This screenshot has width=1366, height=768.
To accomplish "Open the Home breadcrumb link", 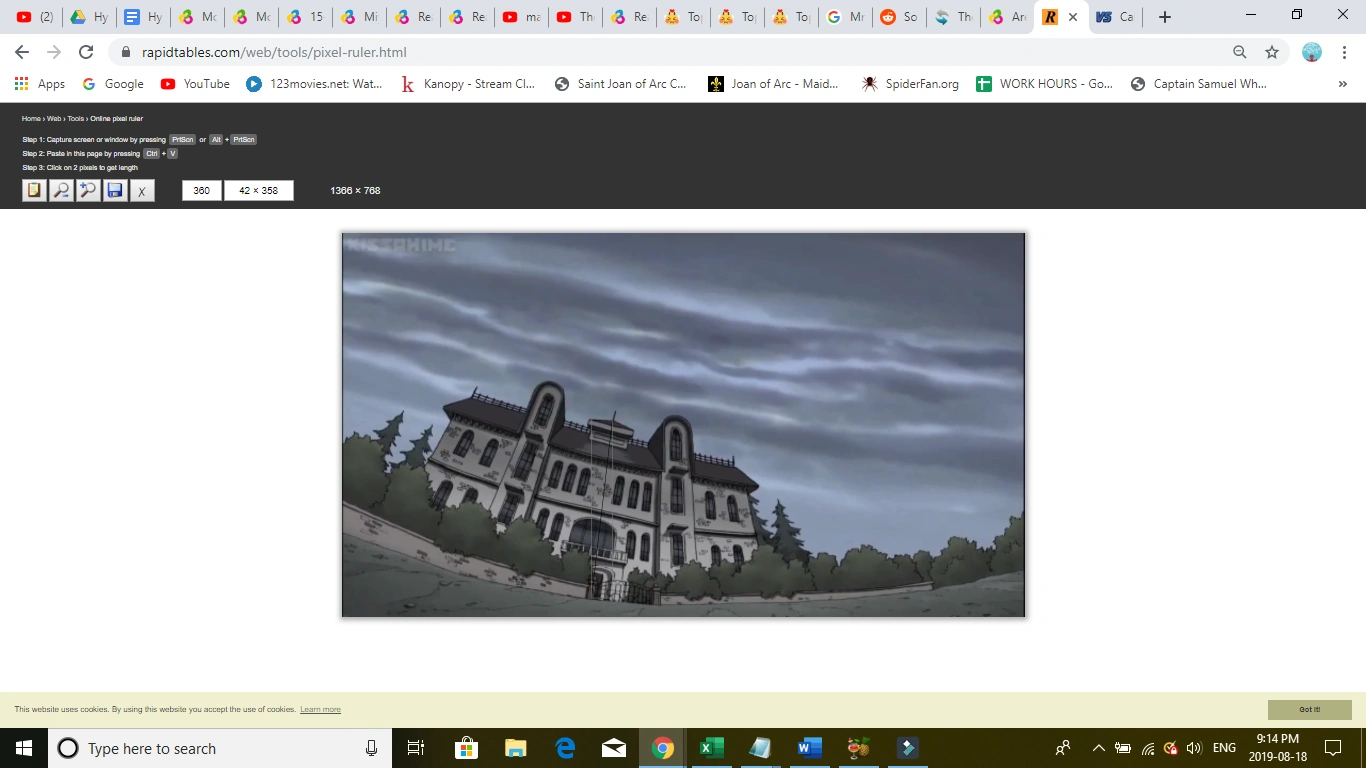I will (31, 119).
